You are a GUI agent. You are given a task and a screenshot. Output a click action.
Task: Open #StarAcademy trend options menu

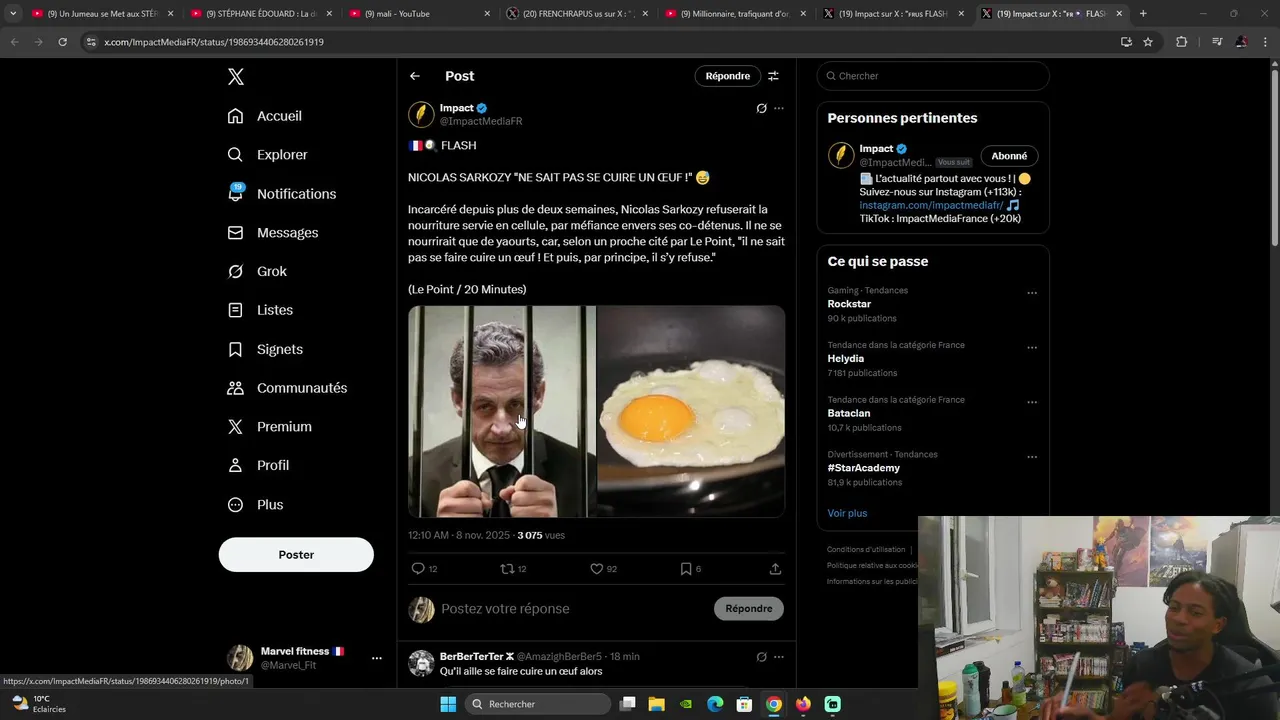pos(1032,457)
